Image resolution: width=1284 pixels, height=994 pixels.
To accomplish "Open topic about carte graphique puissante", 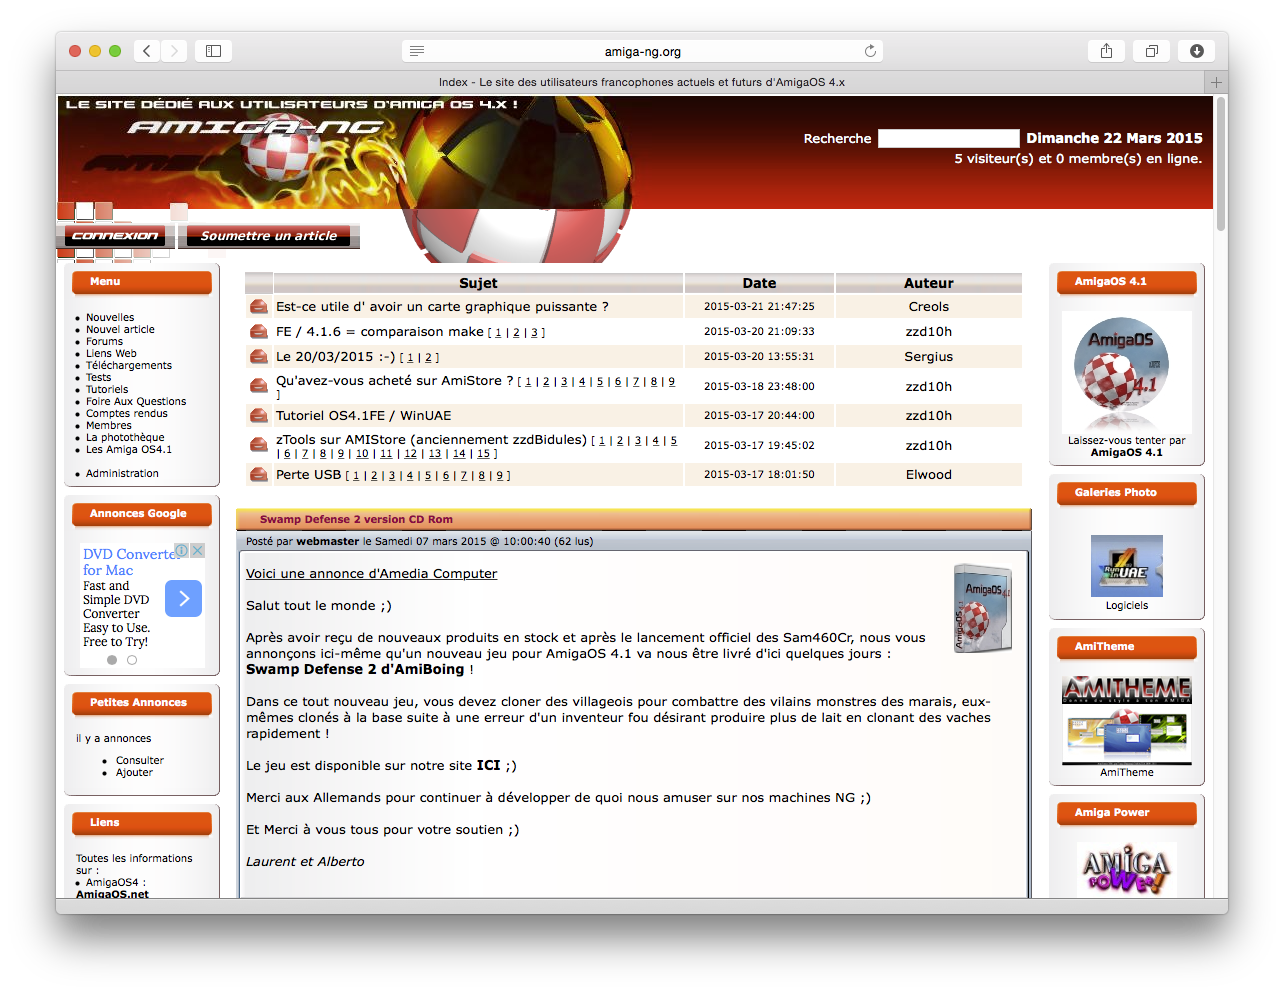I will (442, 307).
